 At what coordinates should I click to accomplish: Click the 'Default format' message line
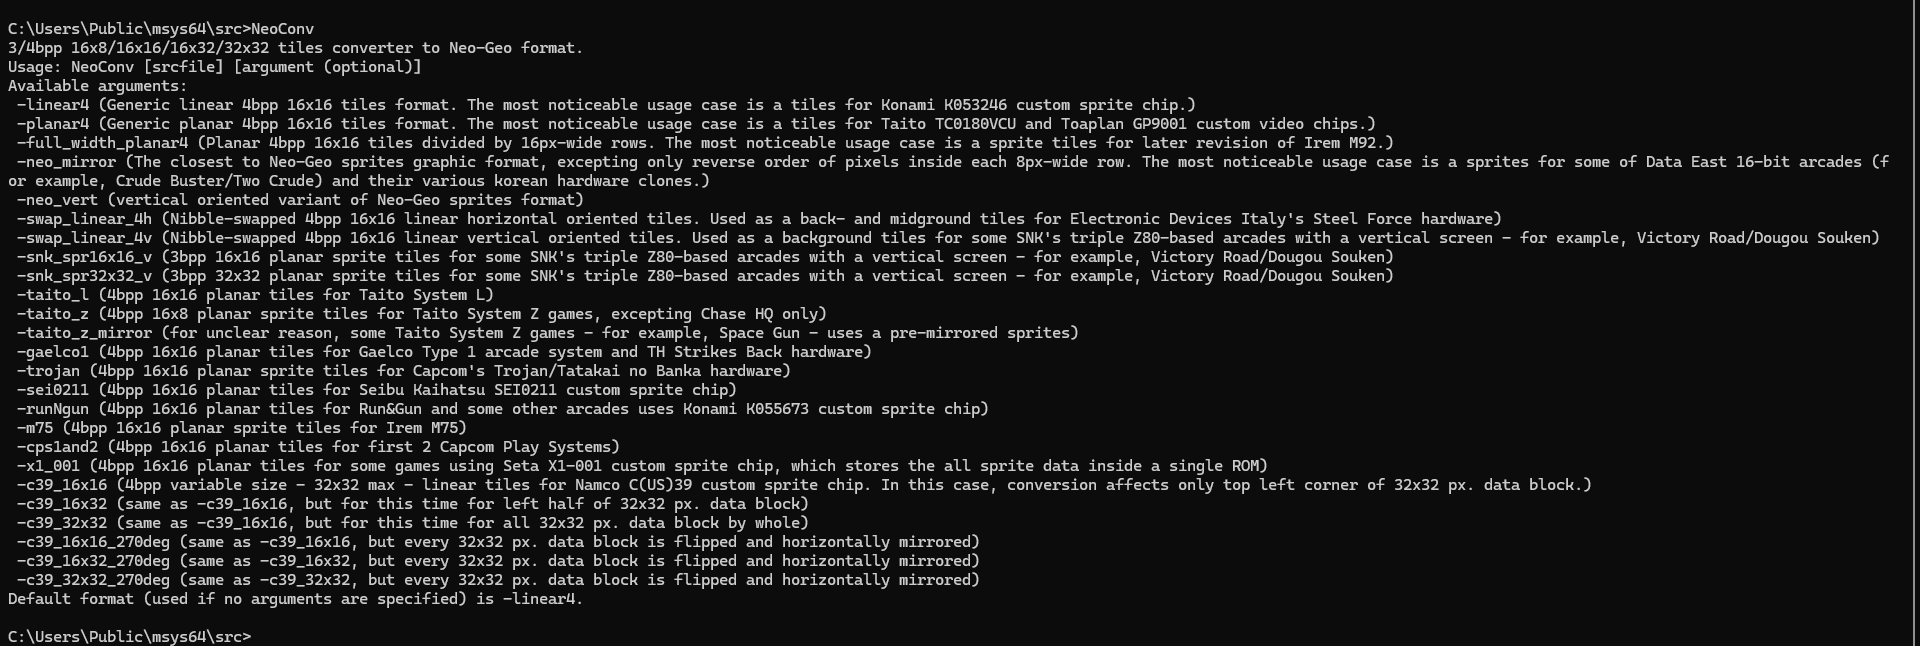(295, 599)
